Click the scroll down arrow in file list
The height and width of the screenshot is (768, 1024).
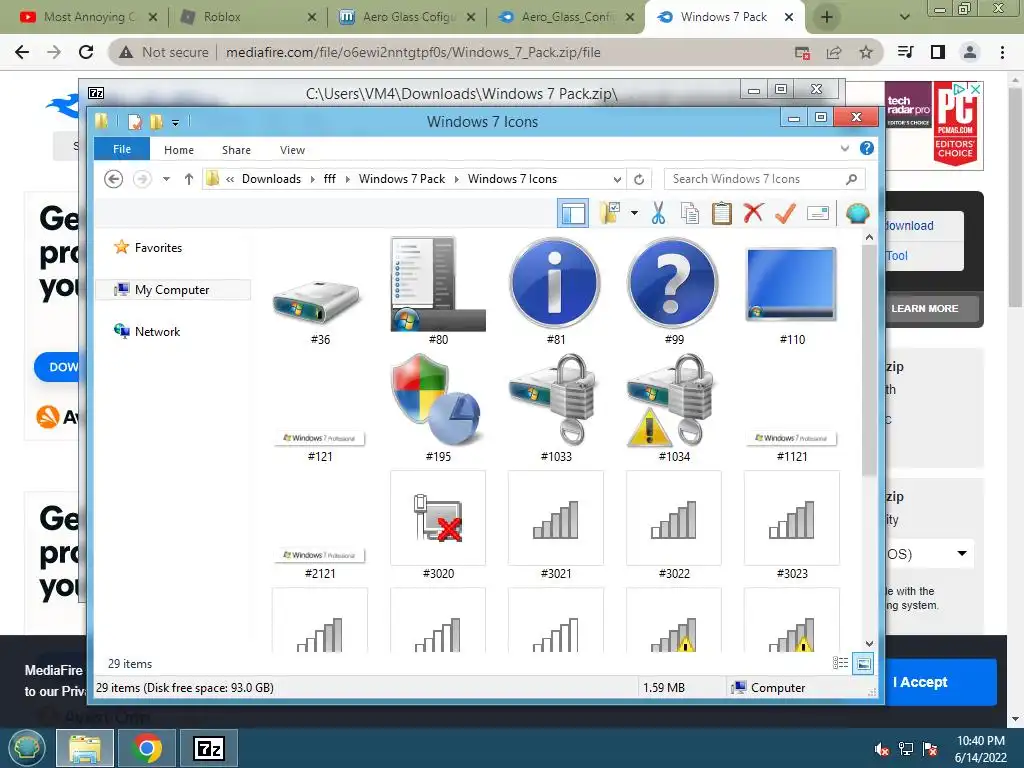point(869,643)
